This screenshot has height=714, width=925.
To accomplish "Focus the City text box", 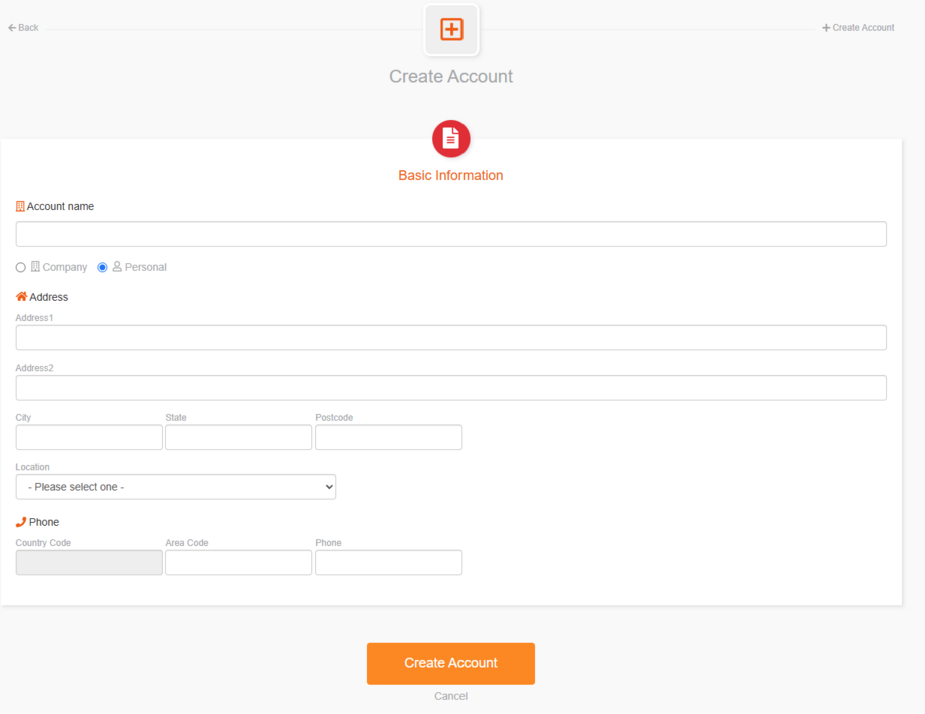I will pyautogui.click(x=89, y=437).
